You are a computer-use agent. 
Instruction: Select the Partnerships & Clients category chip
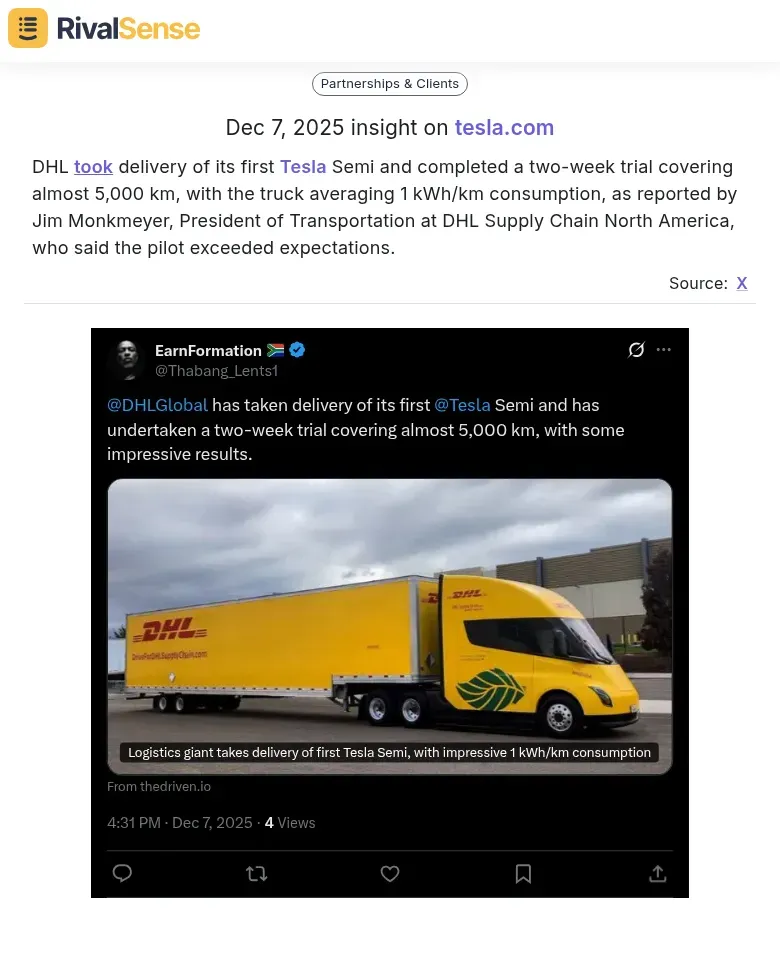[x=389, y=84]
